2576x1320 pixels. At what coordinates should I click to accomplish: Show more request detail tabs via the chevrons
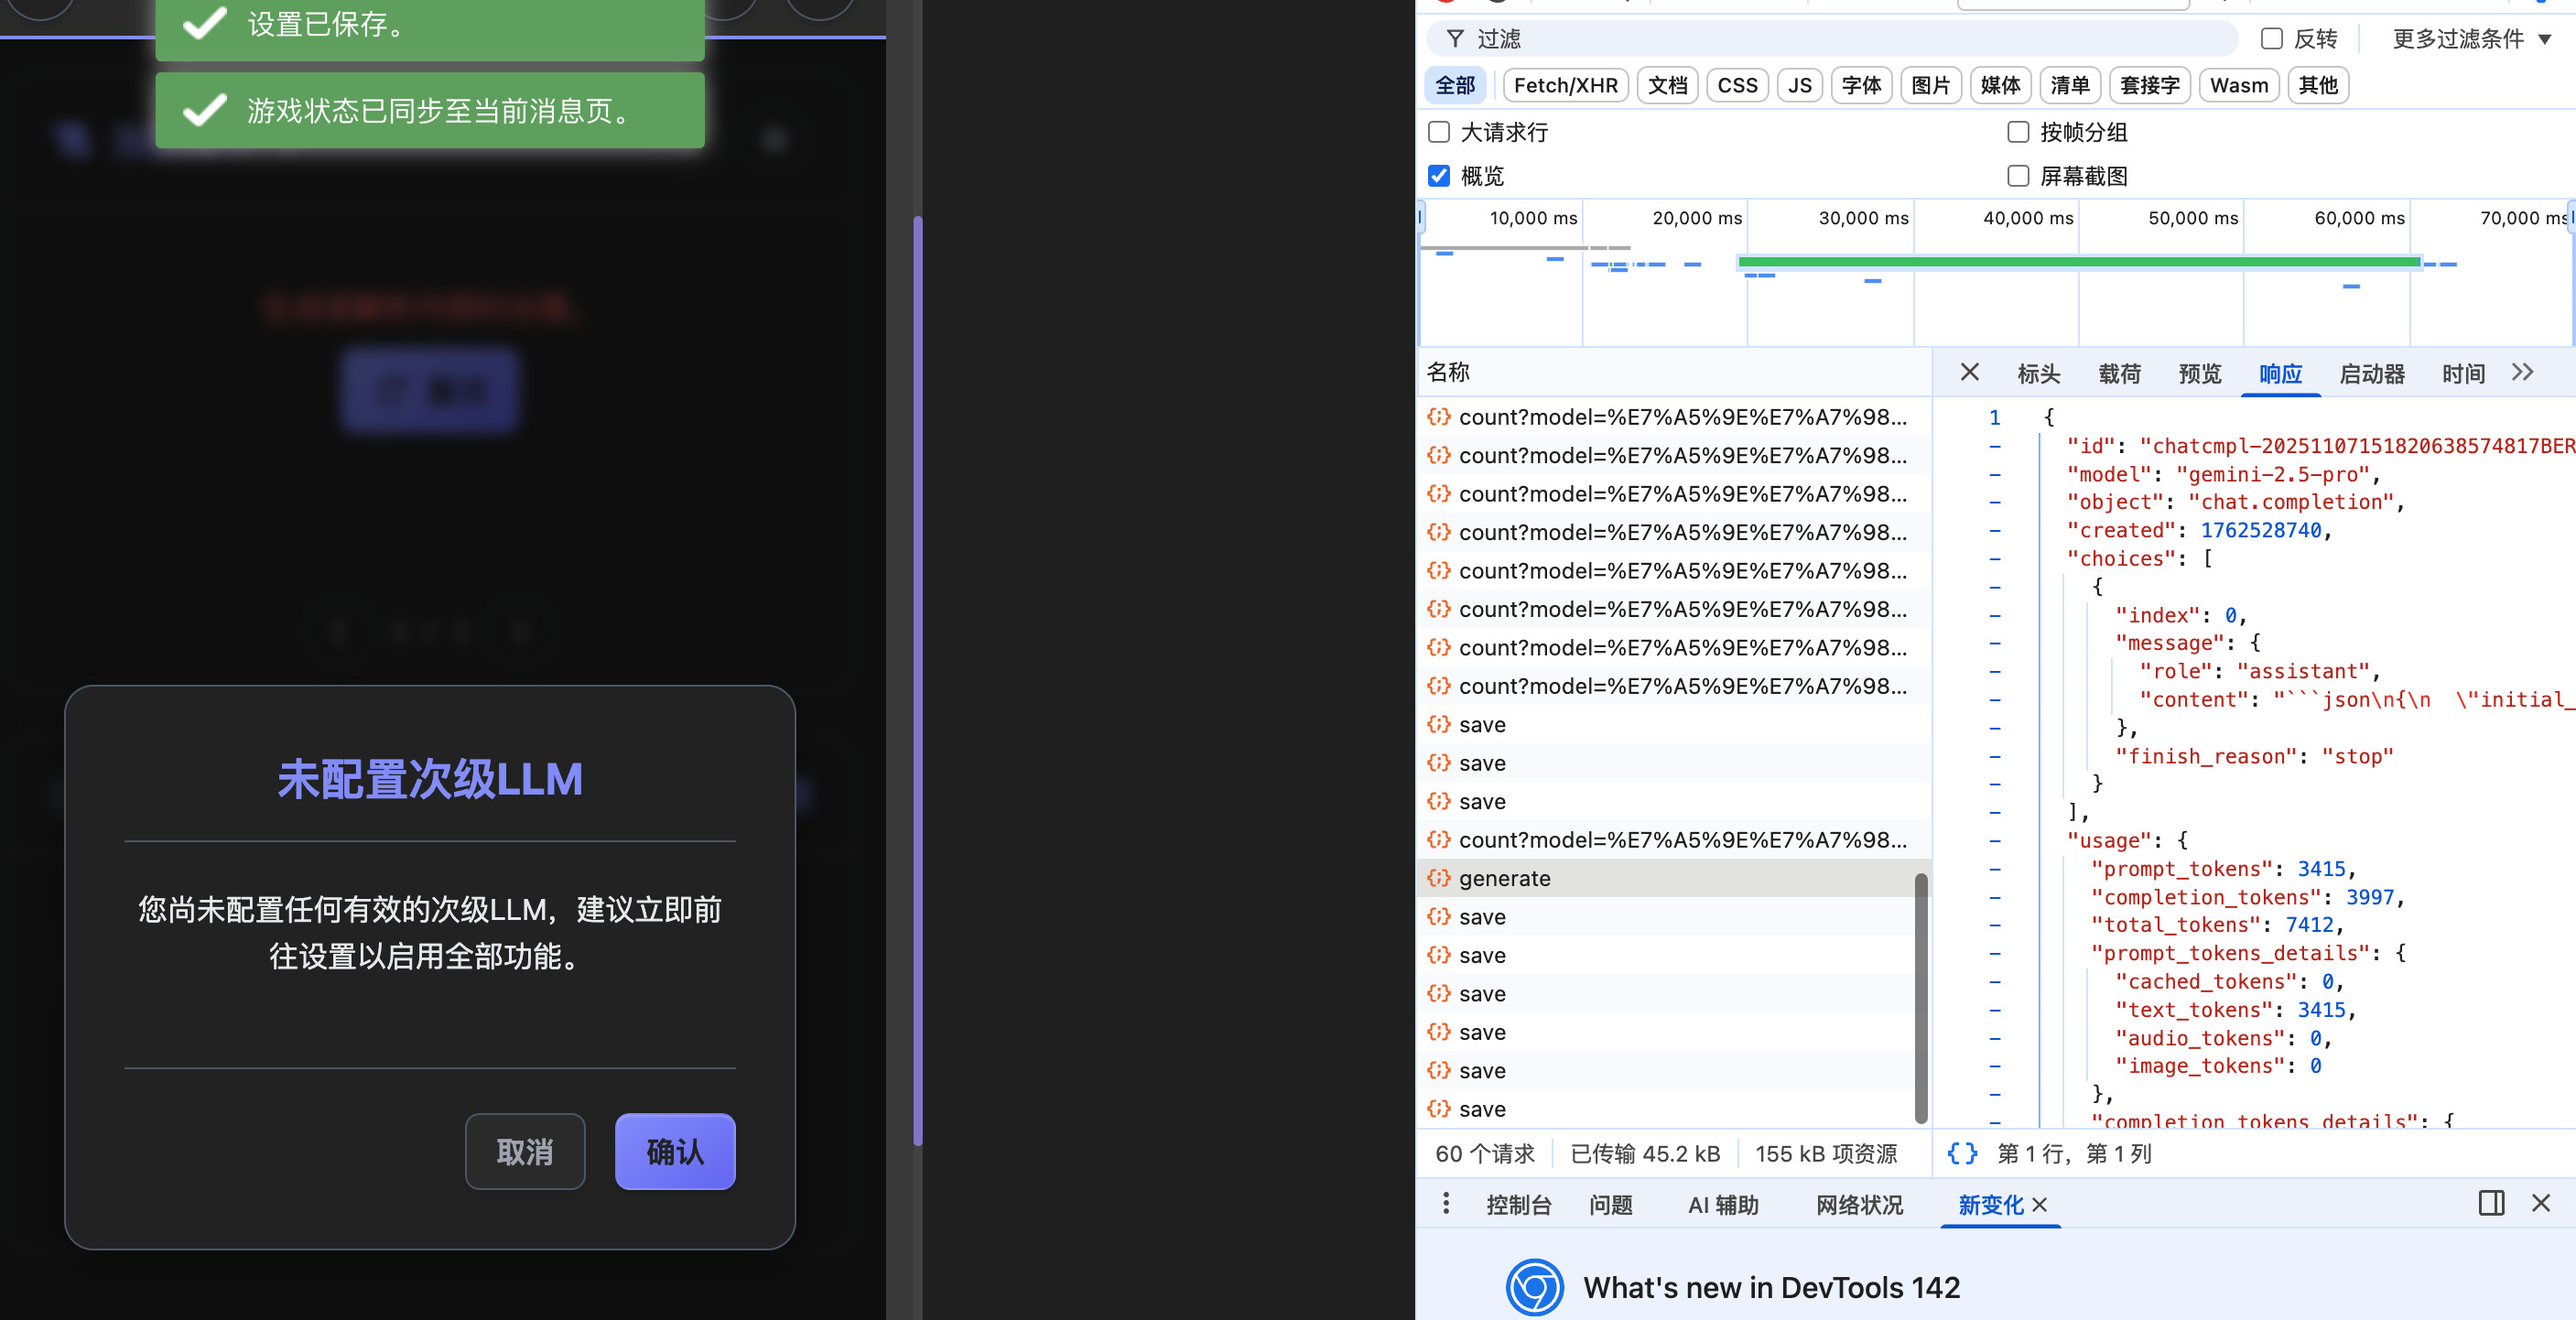[2522, 372]
